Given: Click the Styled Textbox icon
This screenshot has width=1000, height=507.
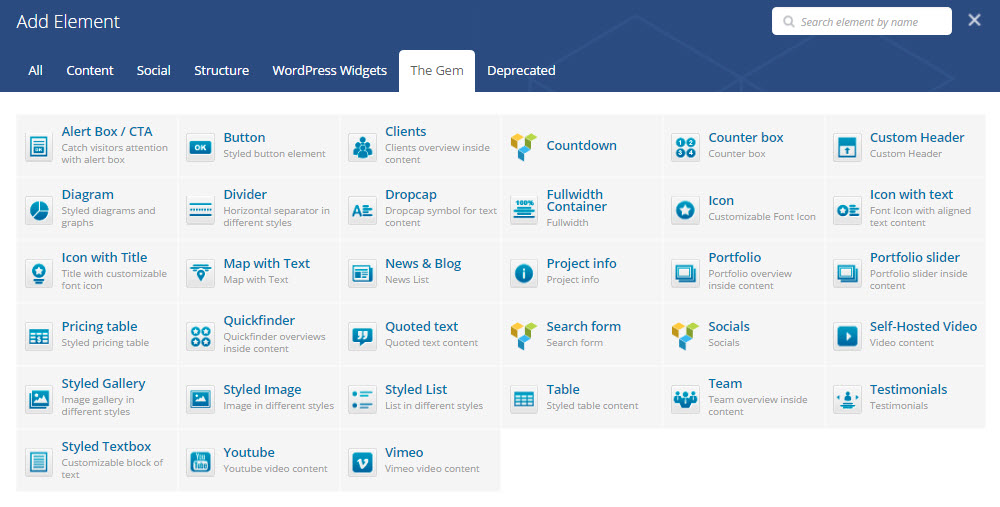Looking at the screenshot, I should (39, 462).
